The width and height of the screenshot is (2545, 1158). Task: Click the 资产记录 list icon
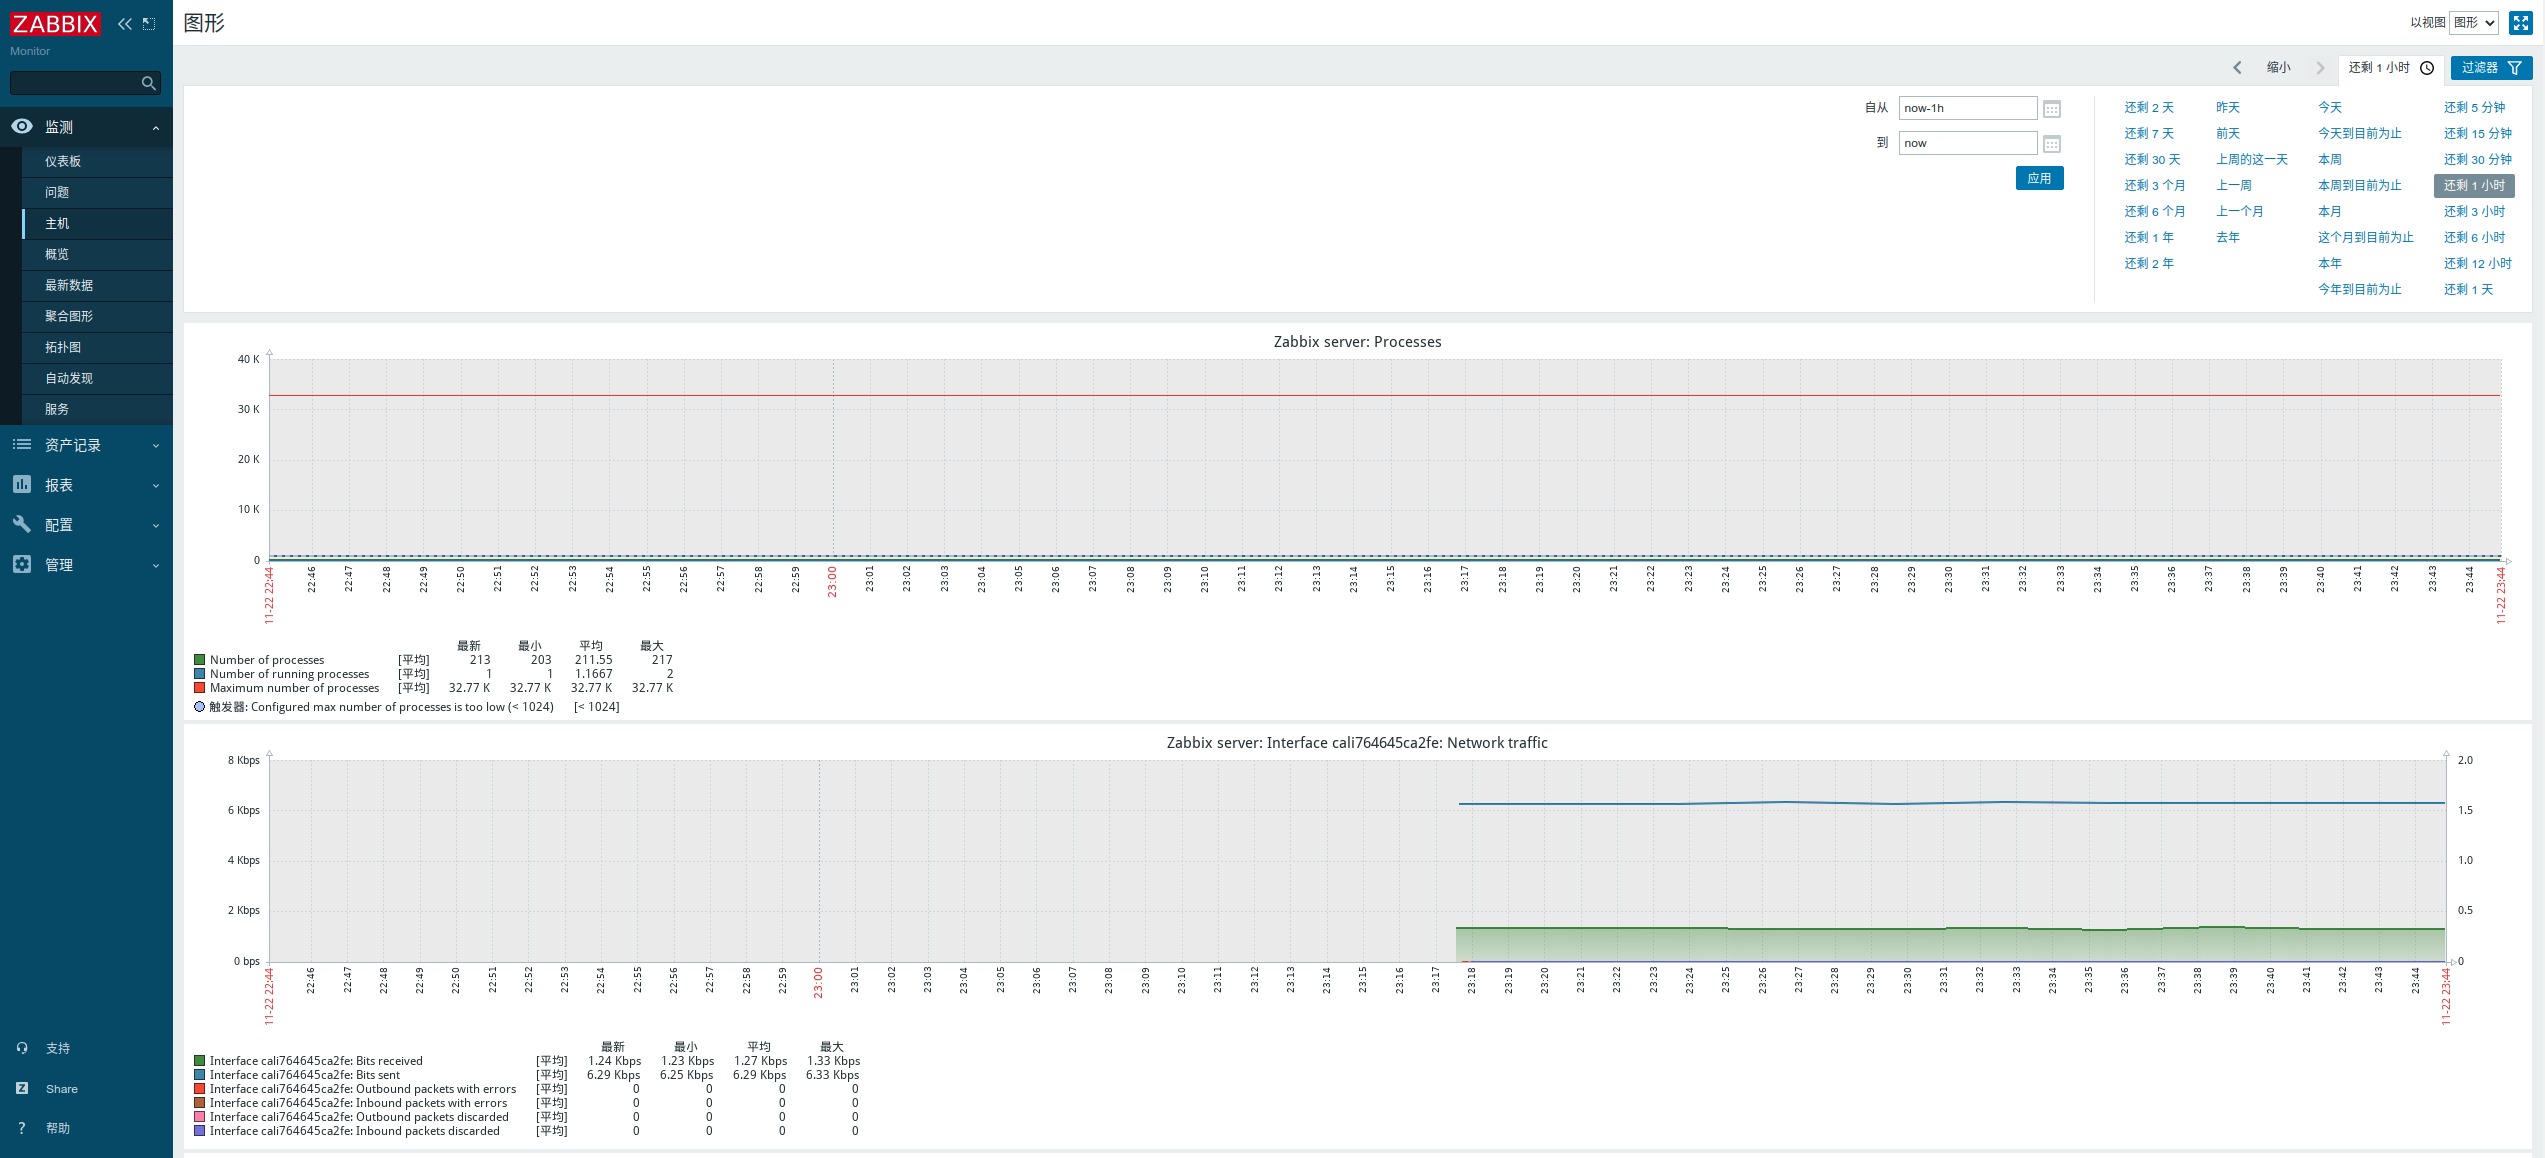click(x=22, y=444)
